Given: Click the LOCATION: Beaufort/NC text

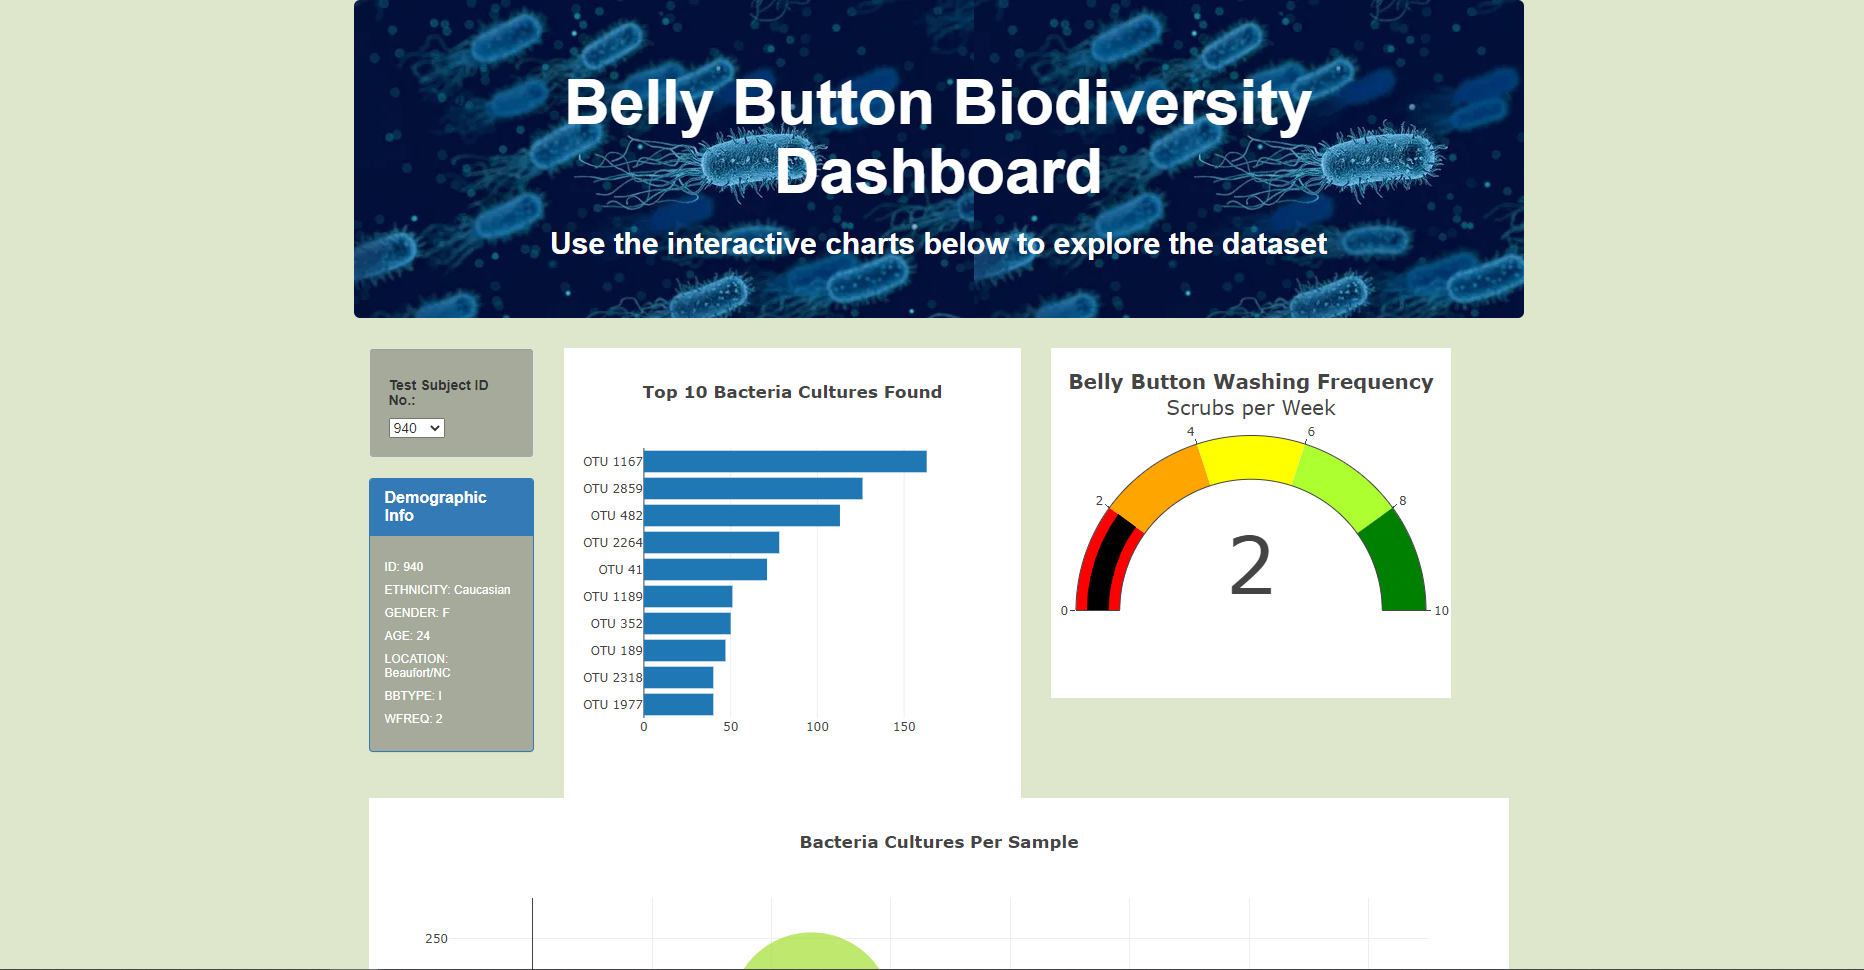Looking at the screenshot, I should click(x=417, y=665).
